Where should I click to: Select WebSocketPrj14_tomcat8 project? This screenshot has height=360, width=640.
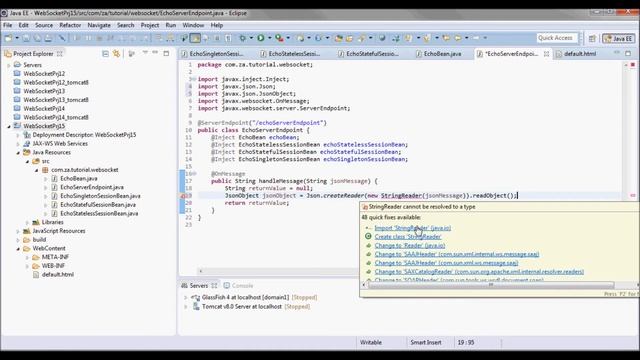56,118
